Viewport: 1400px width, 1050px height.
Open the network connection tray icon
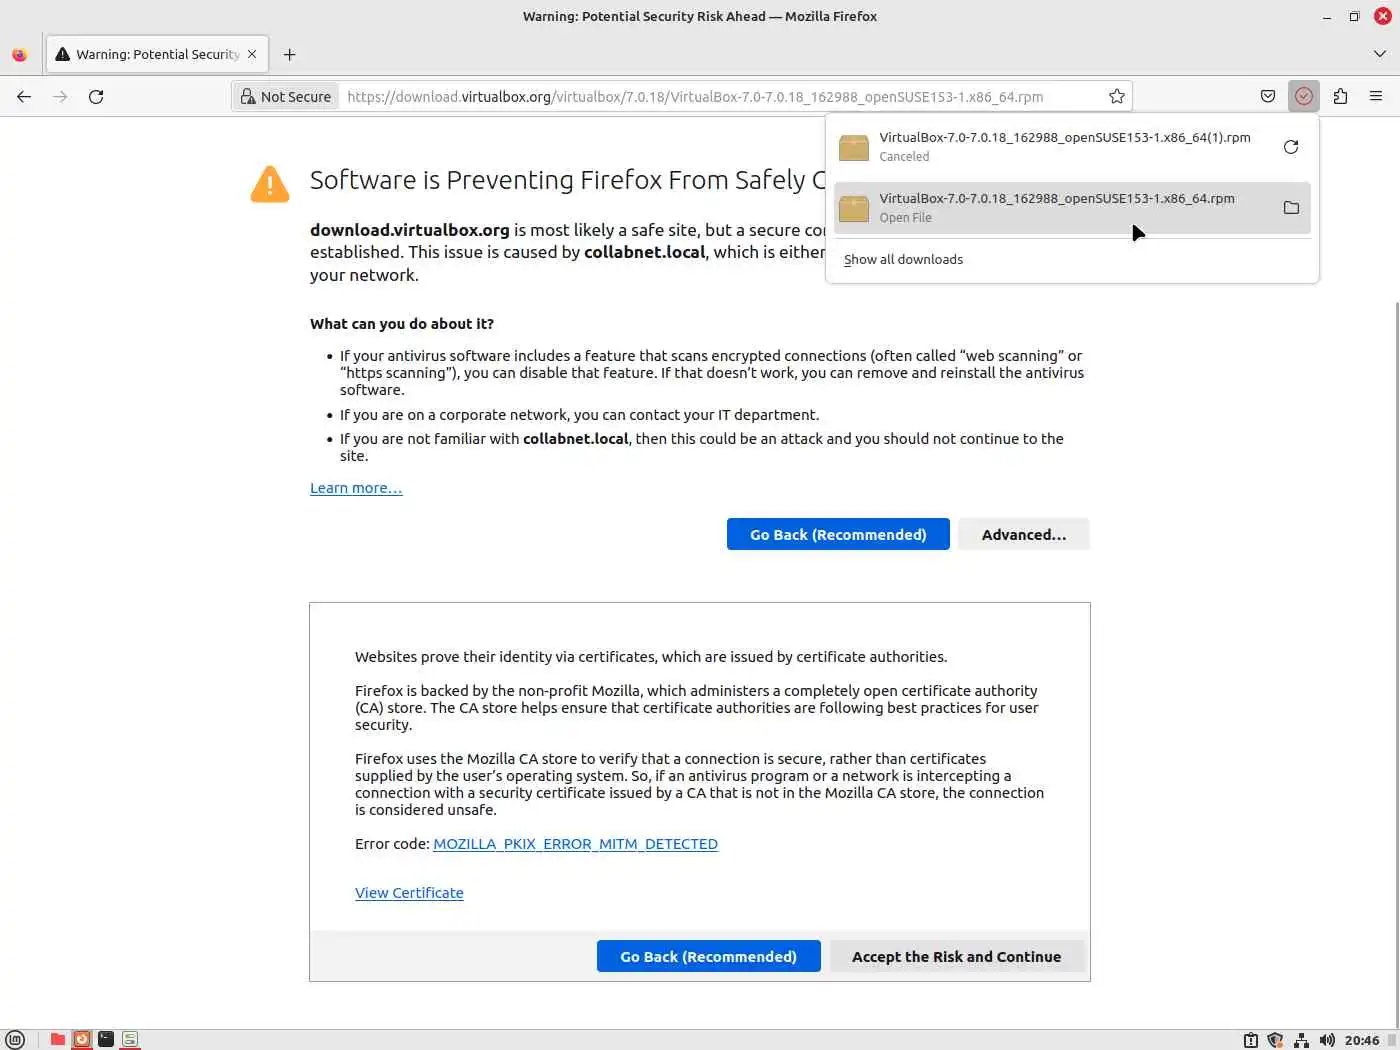click(1301, 1040)
